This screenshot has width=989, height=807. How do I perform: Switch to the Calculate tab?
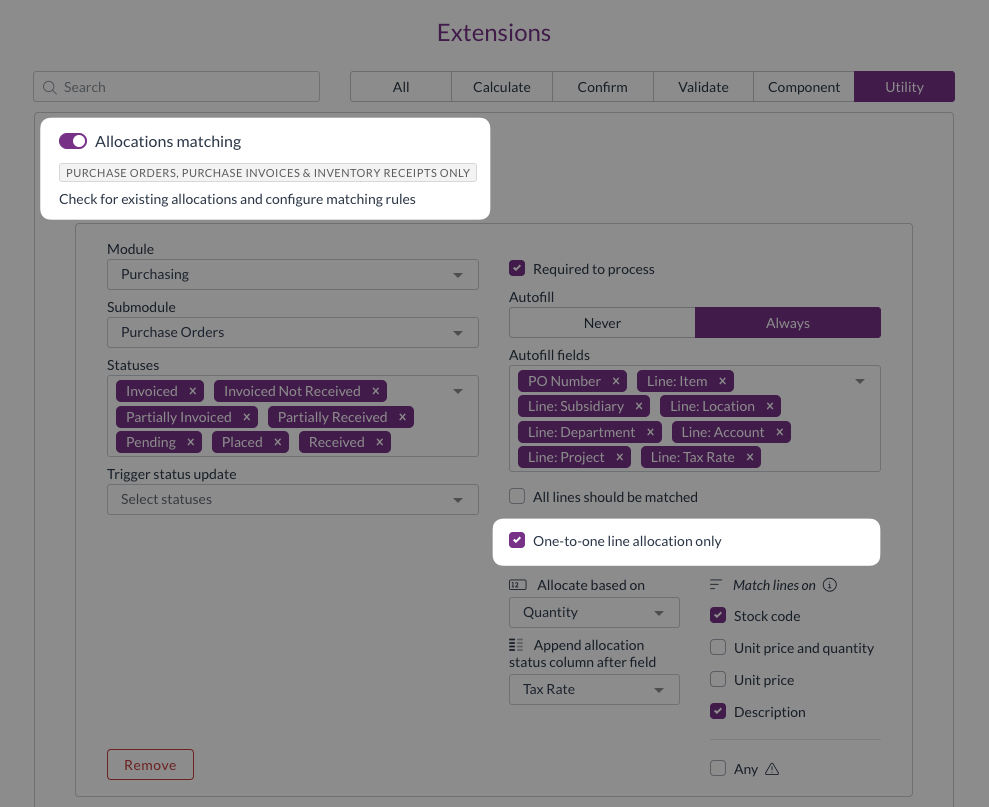pyautogui.click(x=502, y=87)
